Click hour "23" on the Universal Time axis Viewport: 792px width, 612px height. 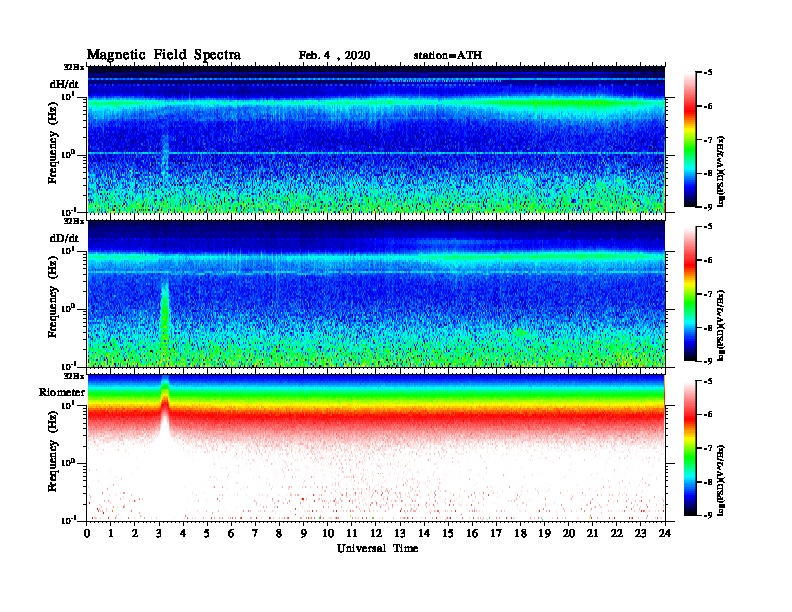pos(641,533)
